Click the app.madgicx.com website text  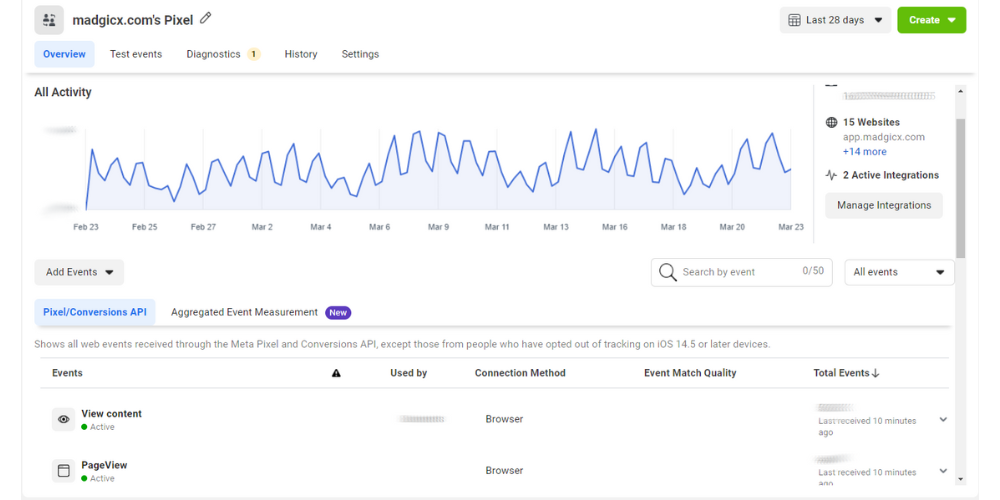point(884,137)
